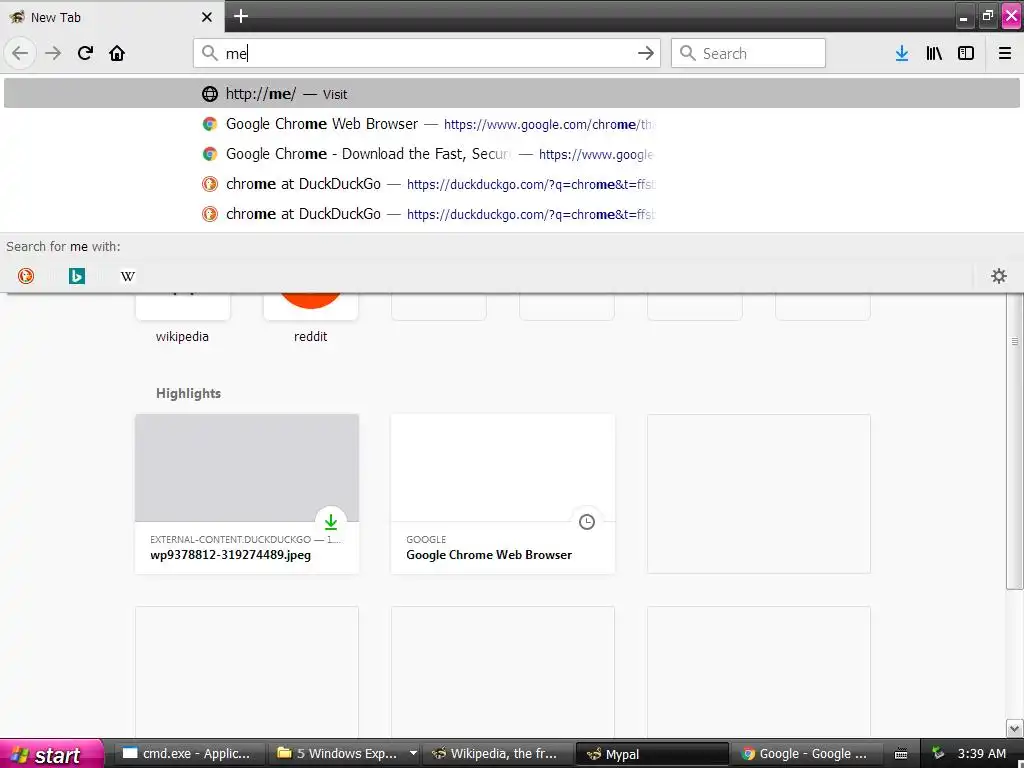Open the Downloads toolbar icon
This screenshot has height=768, width=1024.
(902, 53)
